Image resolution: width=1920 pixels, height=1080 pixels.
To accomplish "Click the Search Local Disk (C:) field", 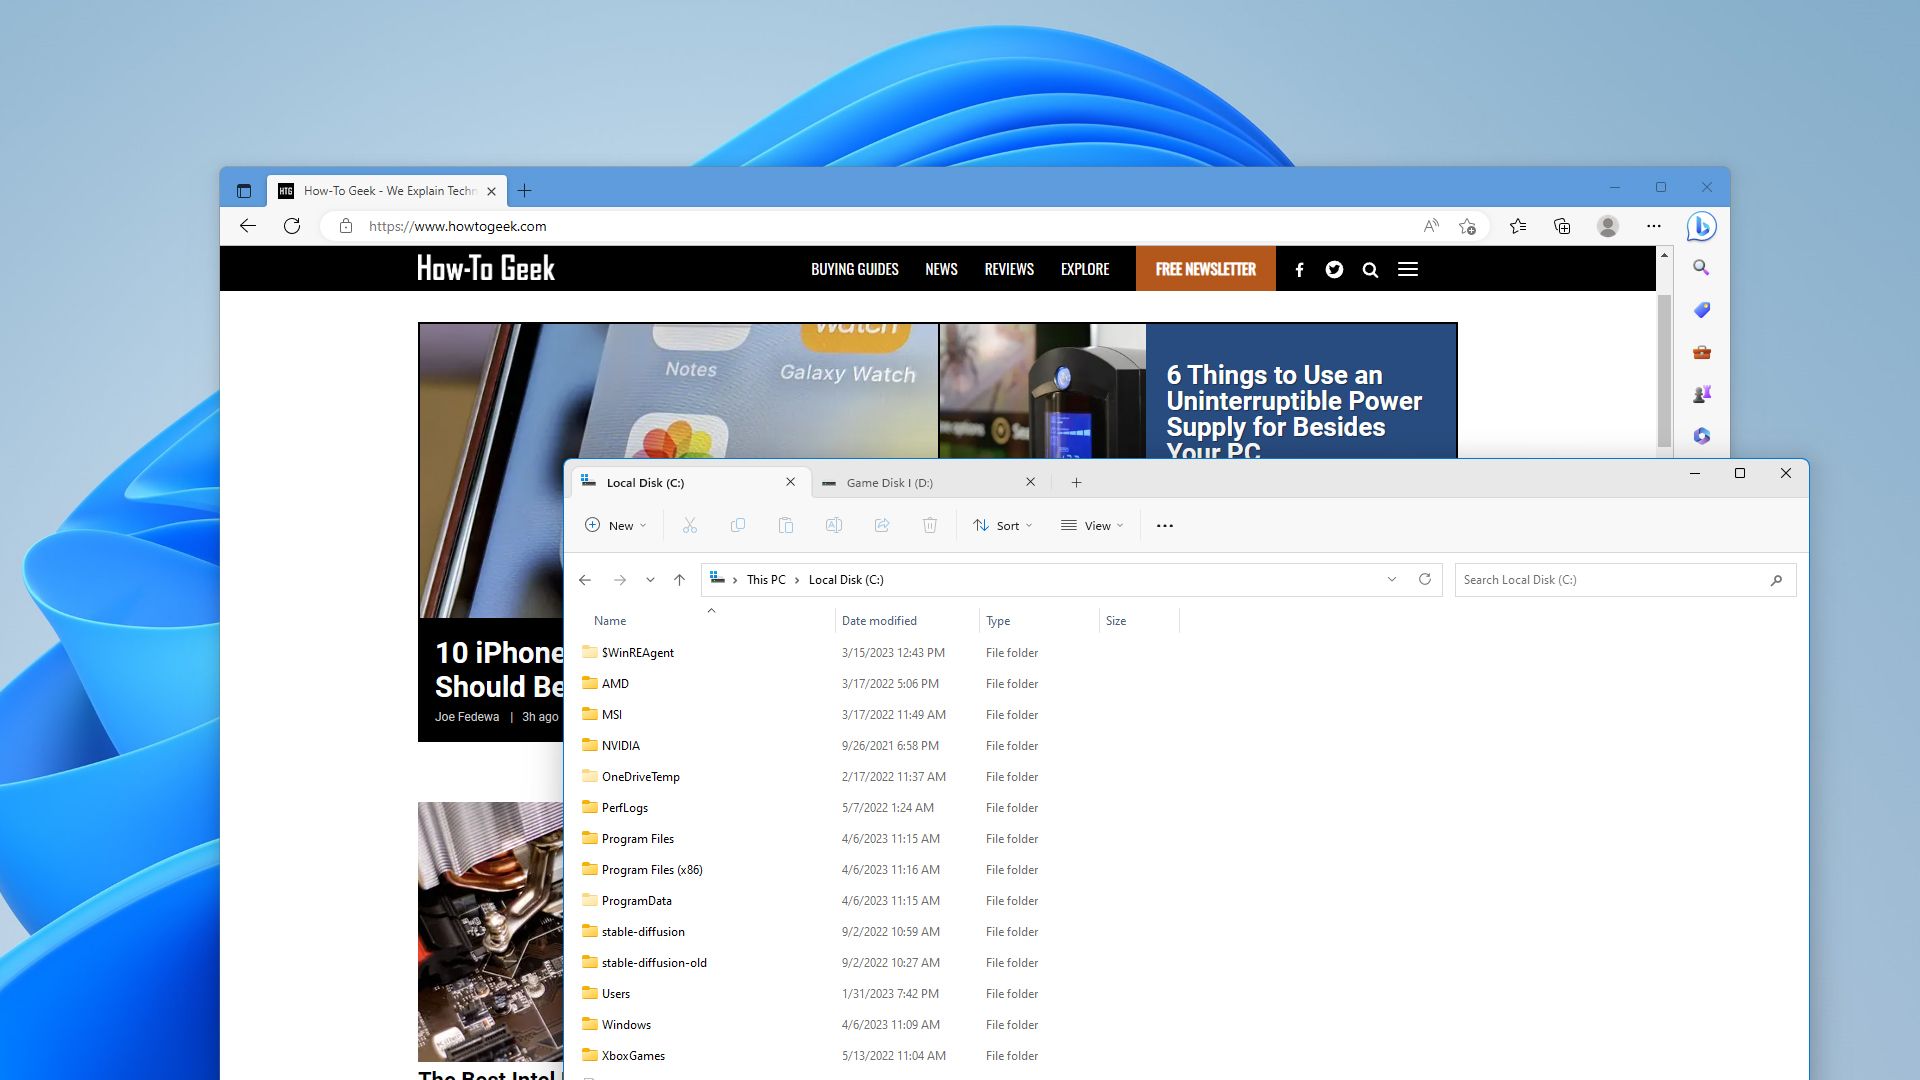I will [x=1610, y=580].
